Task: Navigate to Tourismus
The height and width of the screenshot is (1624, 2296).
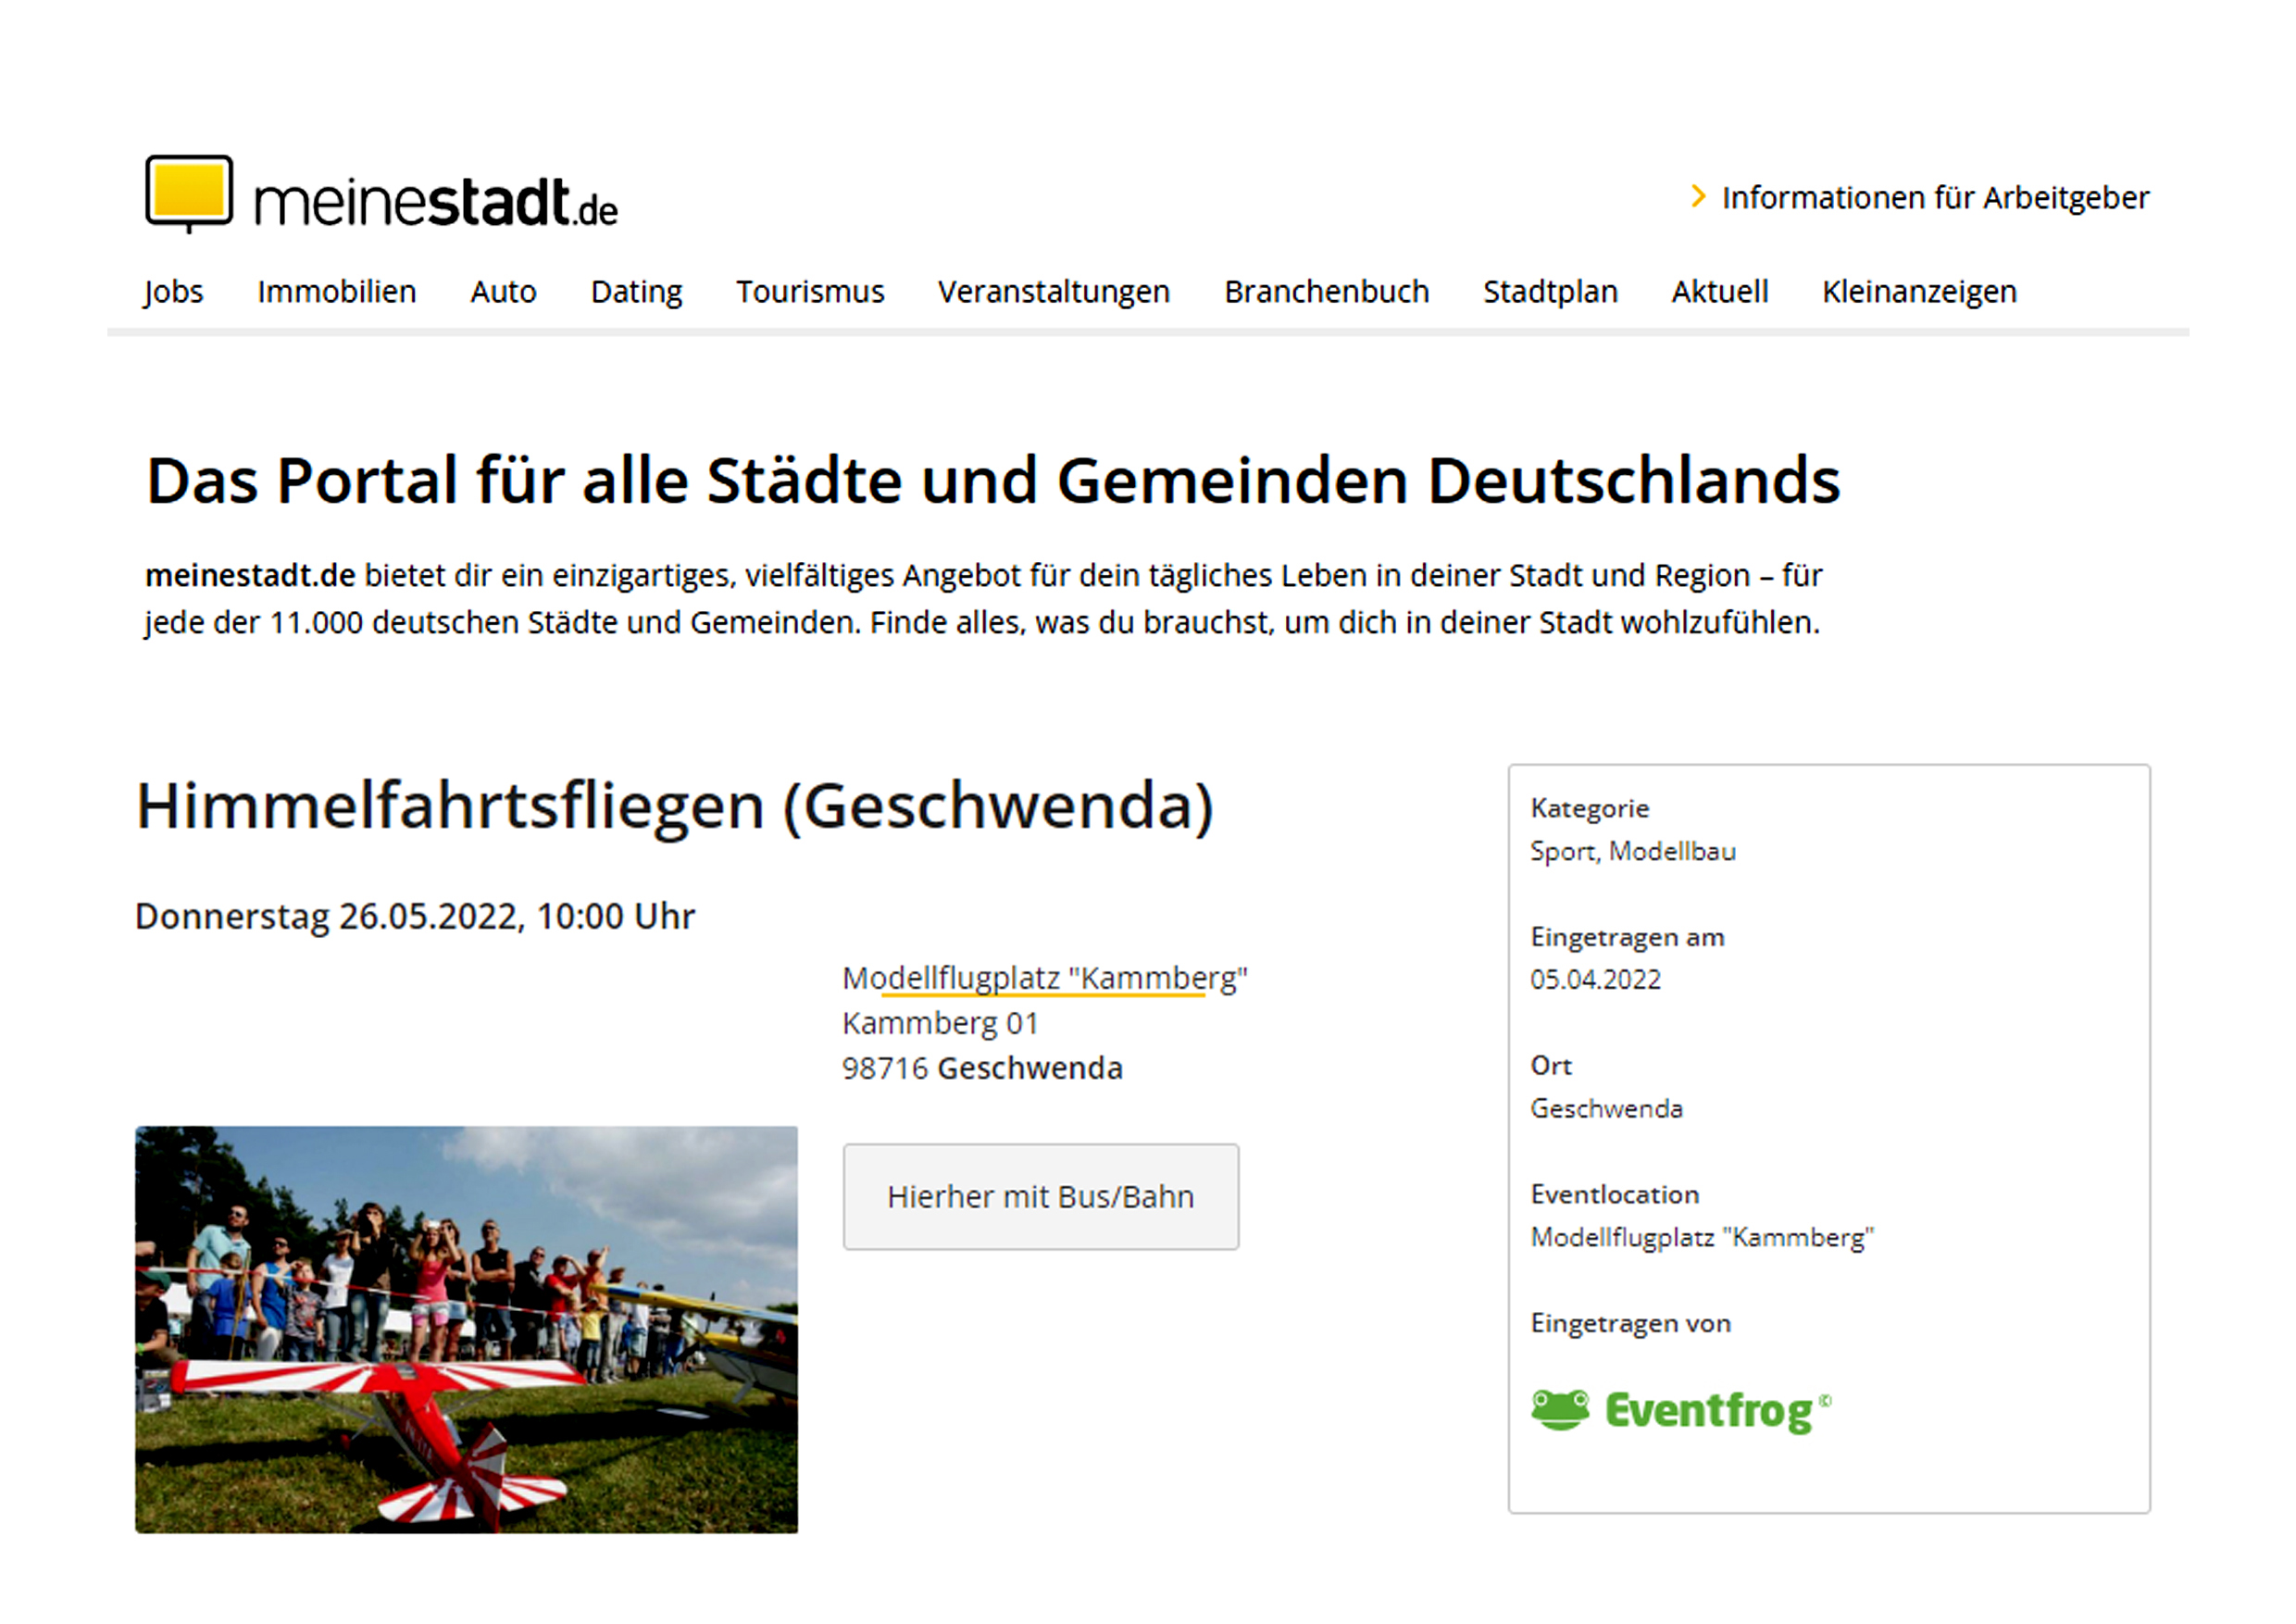Action: tap(810, 292)
